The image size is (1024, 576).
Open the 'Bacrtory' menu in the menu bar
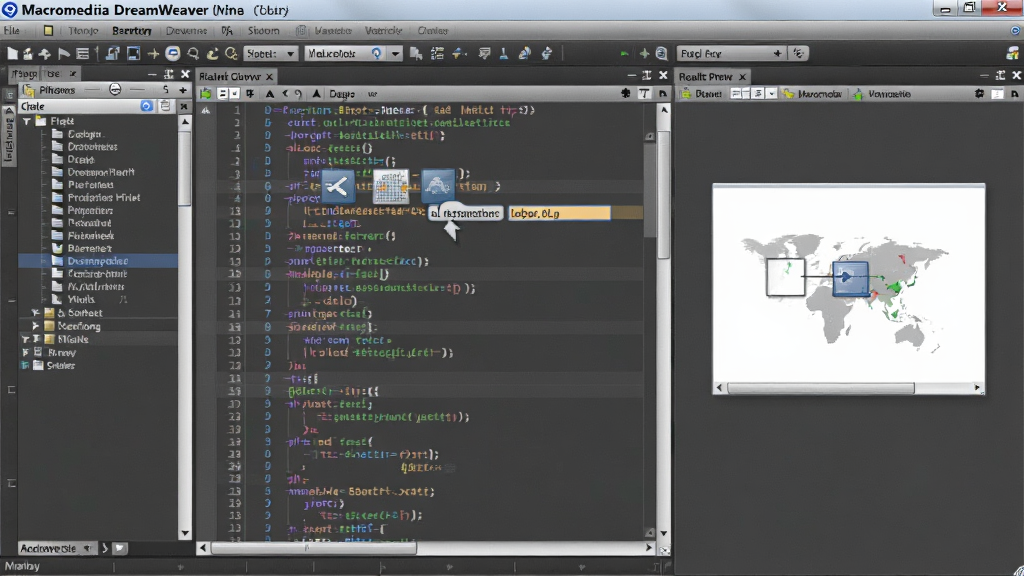[x=131, y=31]
